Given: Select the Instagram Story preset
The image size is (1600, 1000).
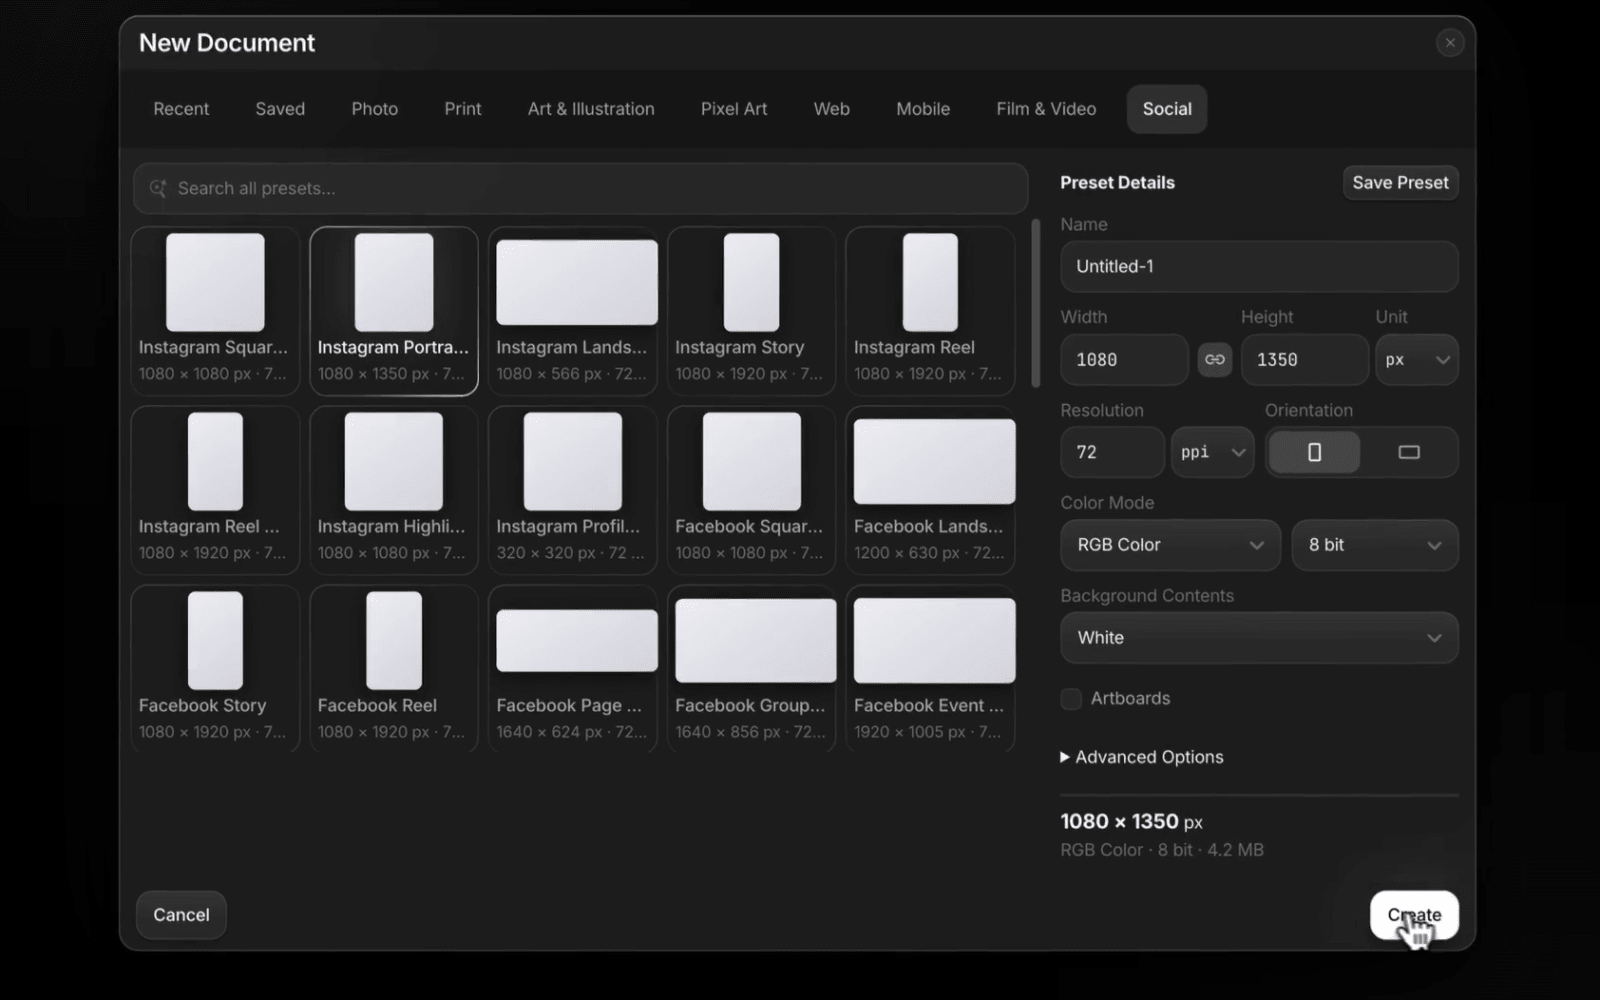Looking at the screenshot, I should [x=751, y=311].
